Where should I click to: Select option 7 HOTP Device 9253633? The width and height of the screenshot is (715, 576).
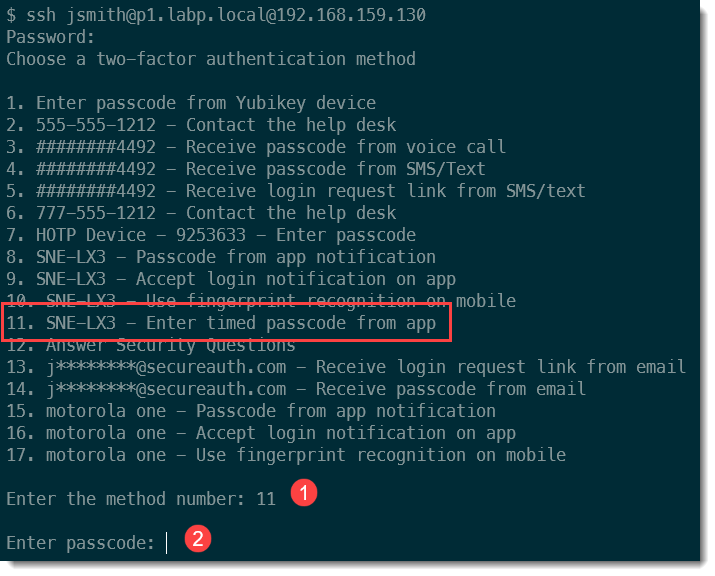pyautogui.click(x=211, y=235)
